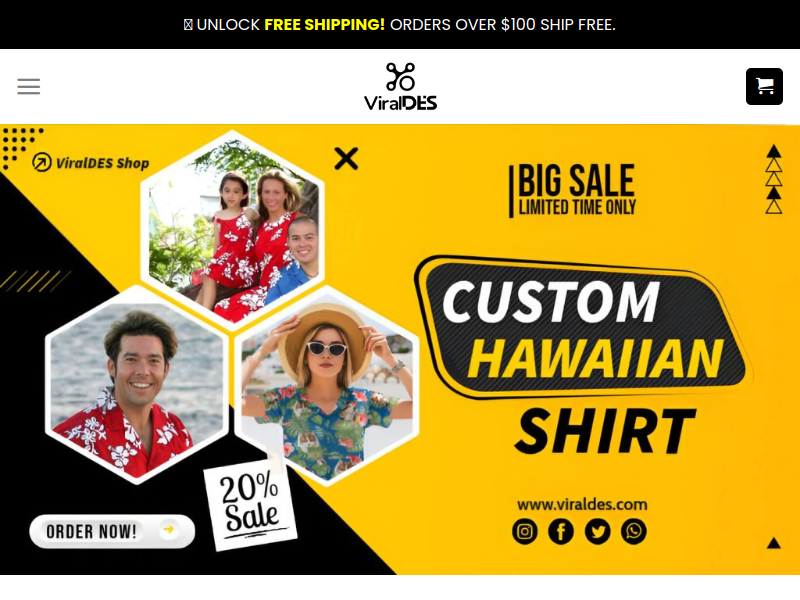Open the shopping cart
This screenshot has height=600, width=800.
[x=764, y=86]
